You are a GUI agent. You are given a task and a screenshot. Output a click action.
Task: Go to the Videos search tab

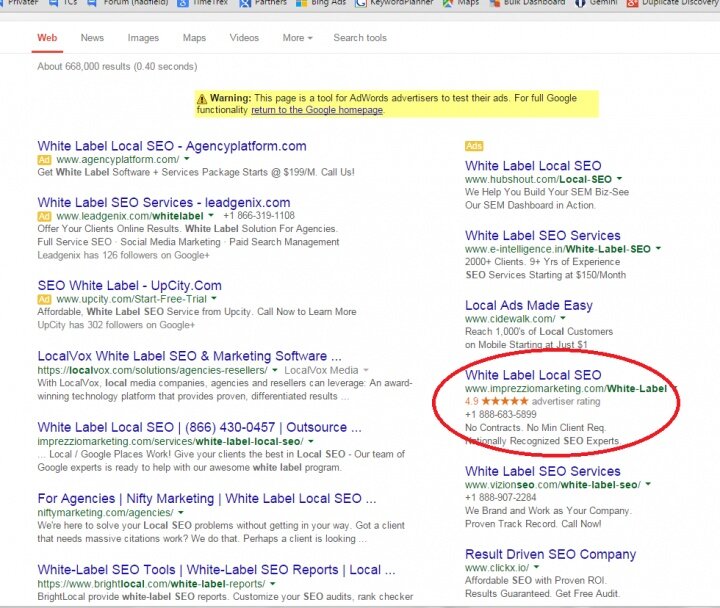(x=244, y=38)
